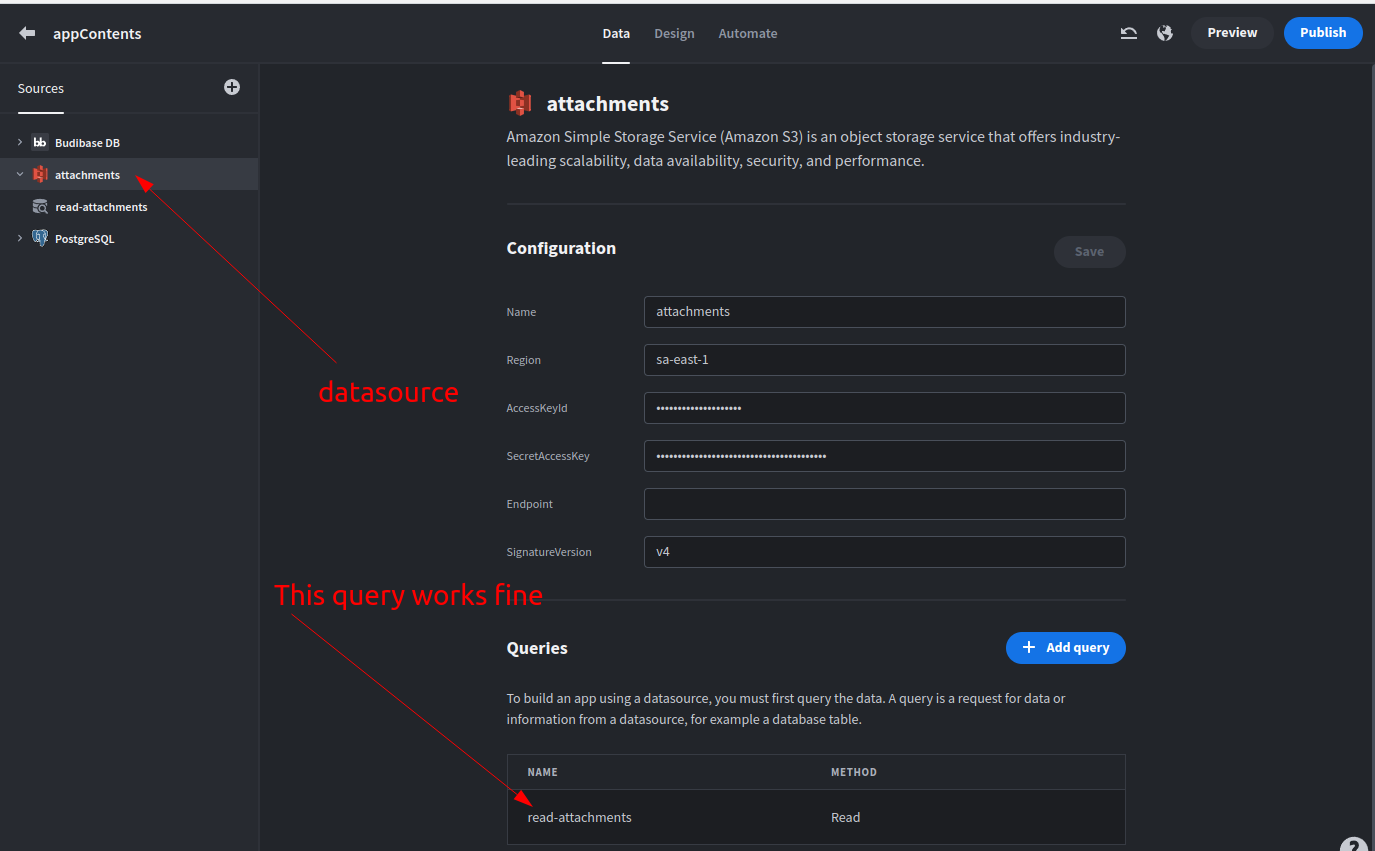The width and height of the screenshot is (1375, 851).
Task: Click the Budibase DB database icon
Action: (x=39, y=142)
